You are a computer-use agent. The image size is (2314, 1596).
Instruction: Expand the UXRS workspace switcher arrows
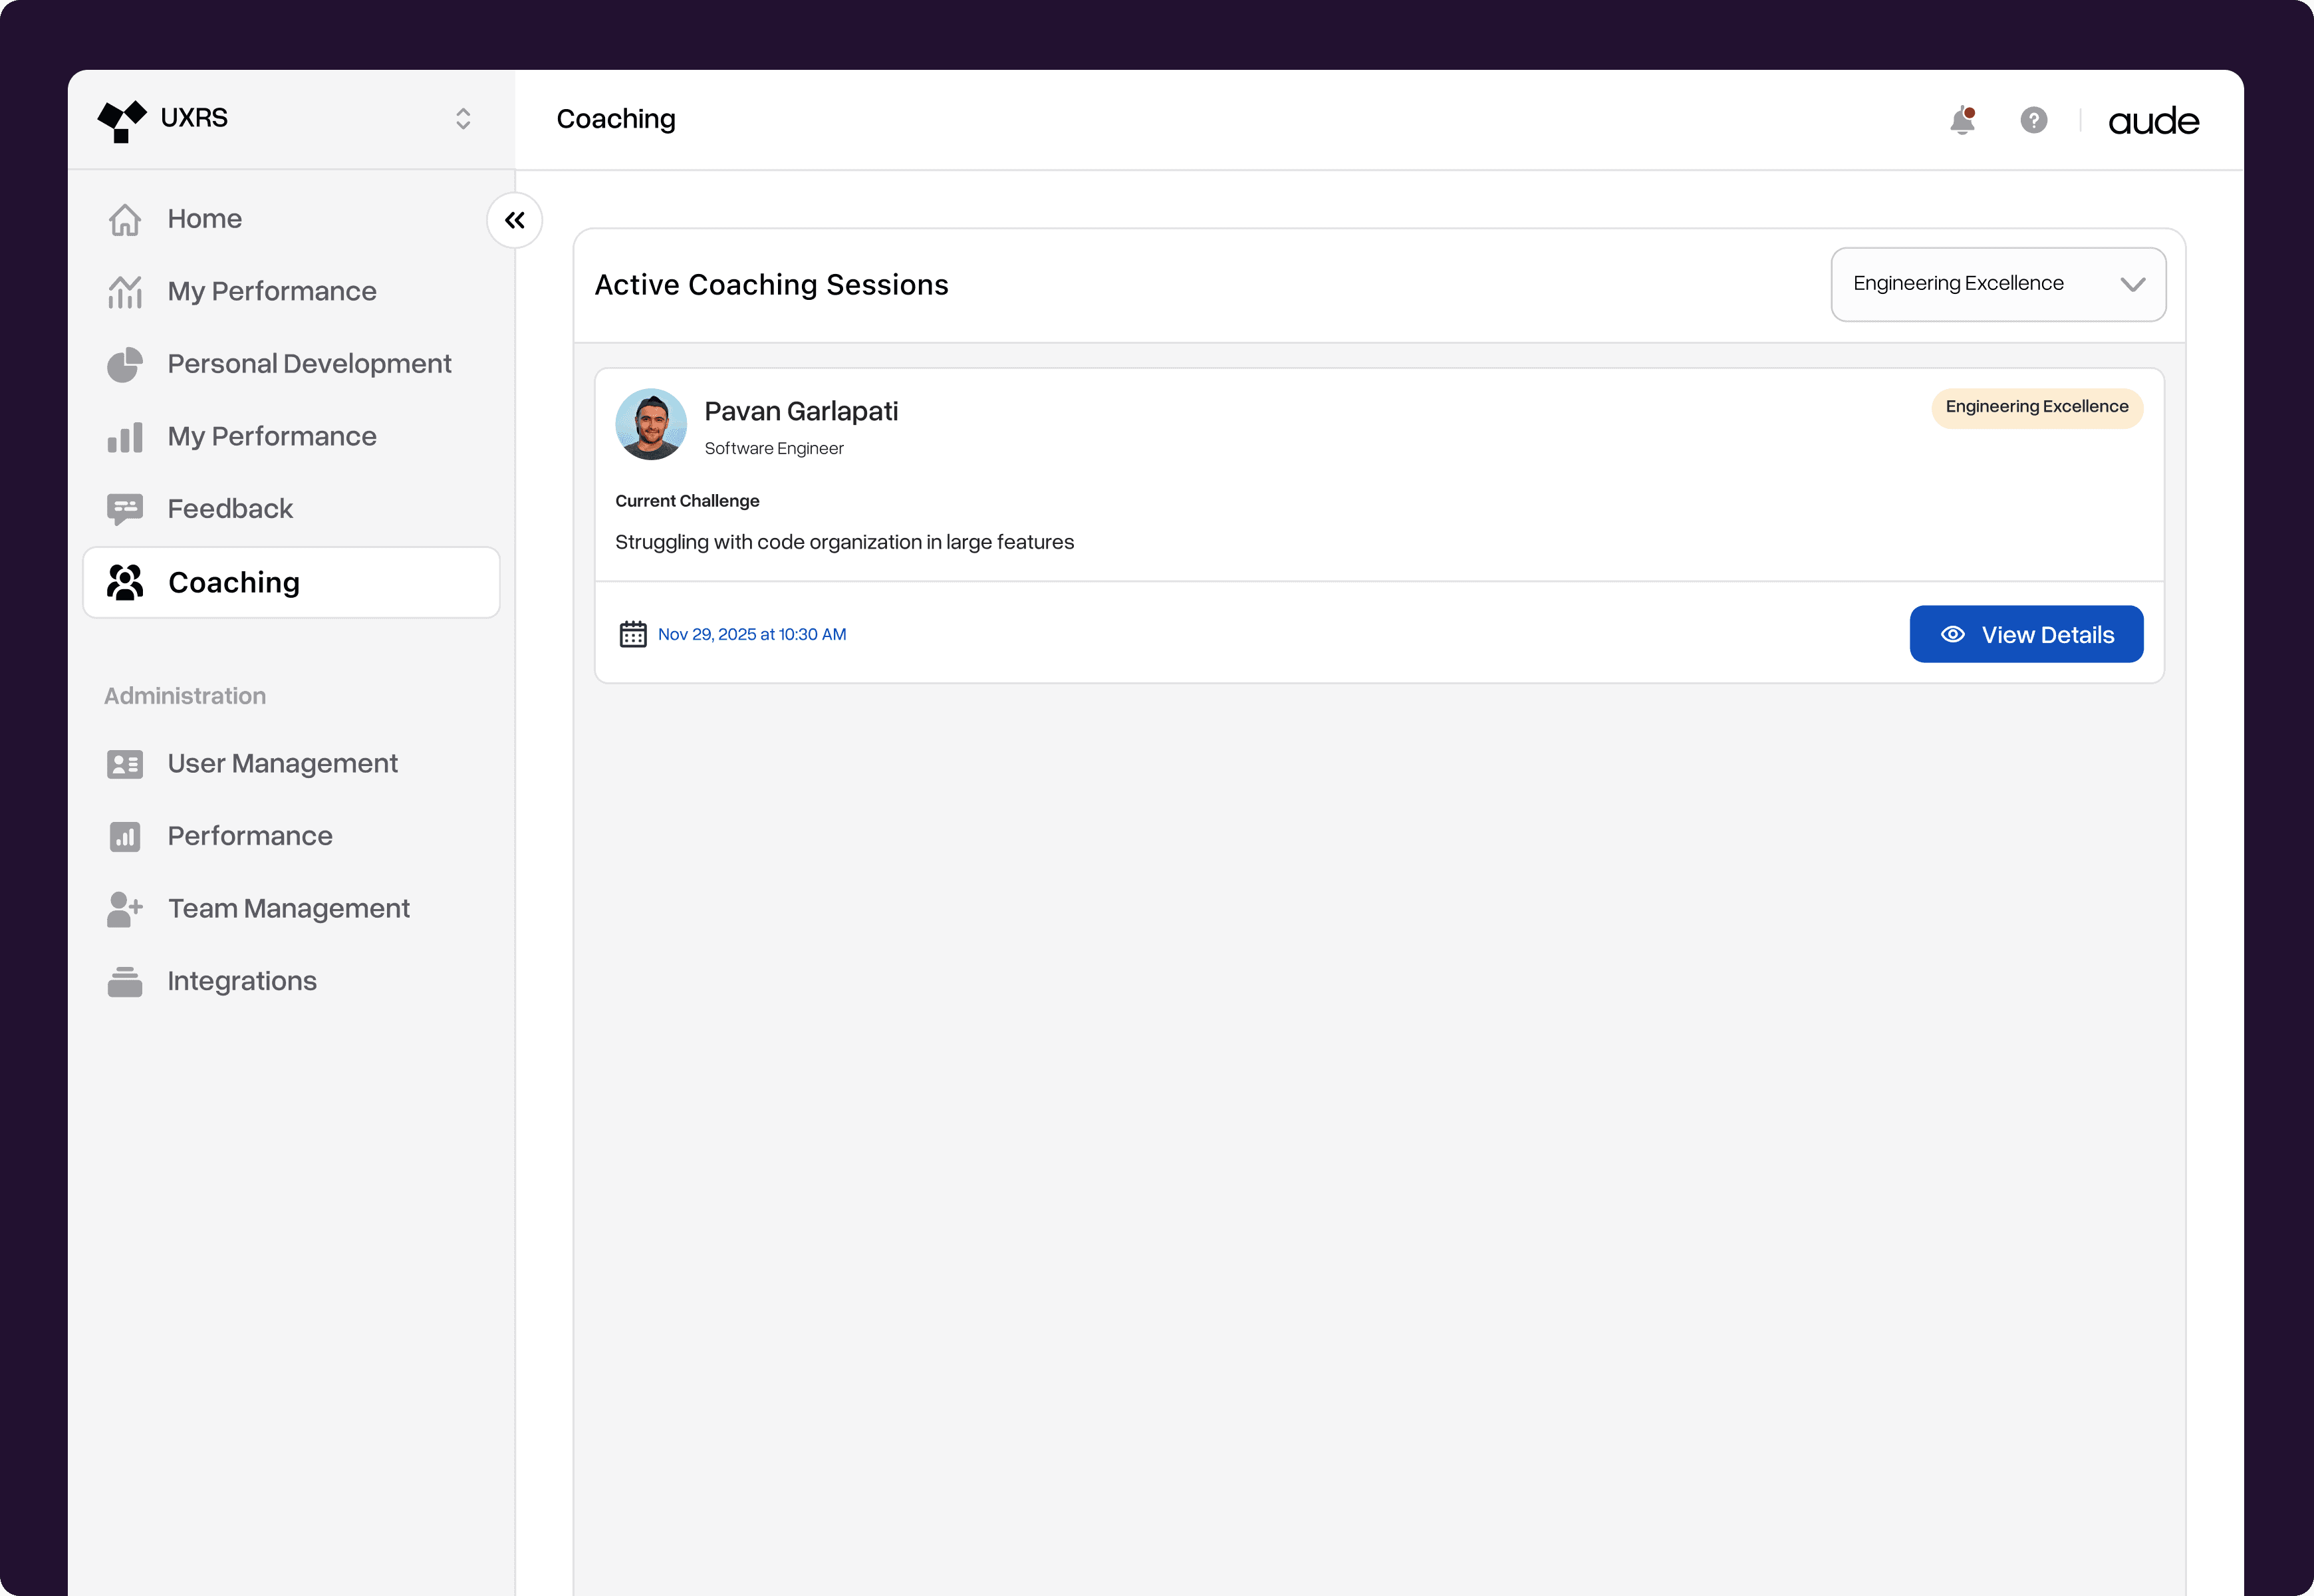click(463, 119)
